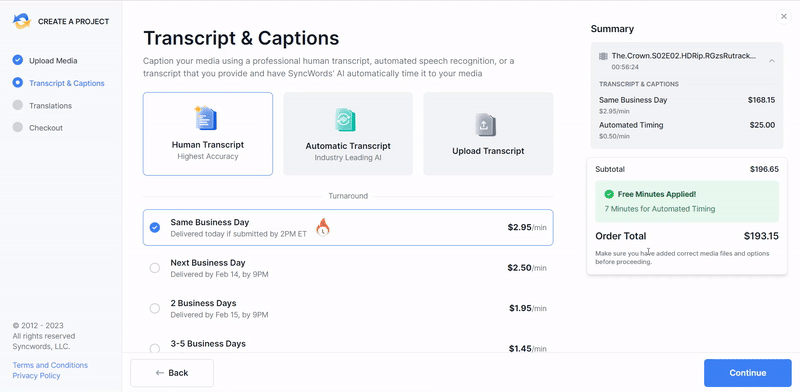Screen dimensions: 800x392
Task: Click the flame rush-delivery clock icon
Action: click(322, 227)
